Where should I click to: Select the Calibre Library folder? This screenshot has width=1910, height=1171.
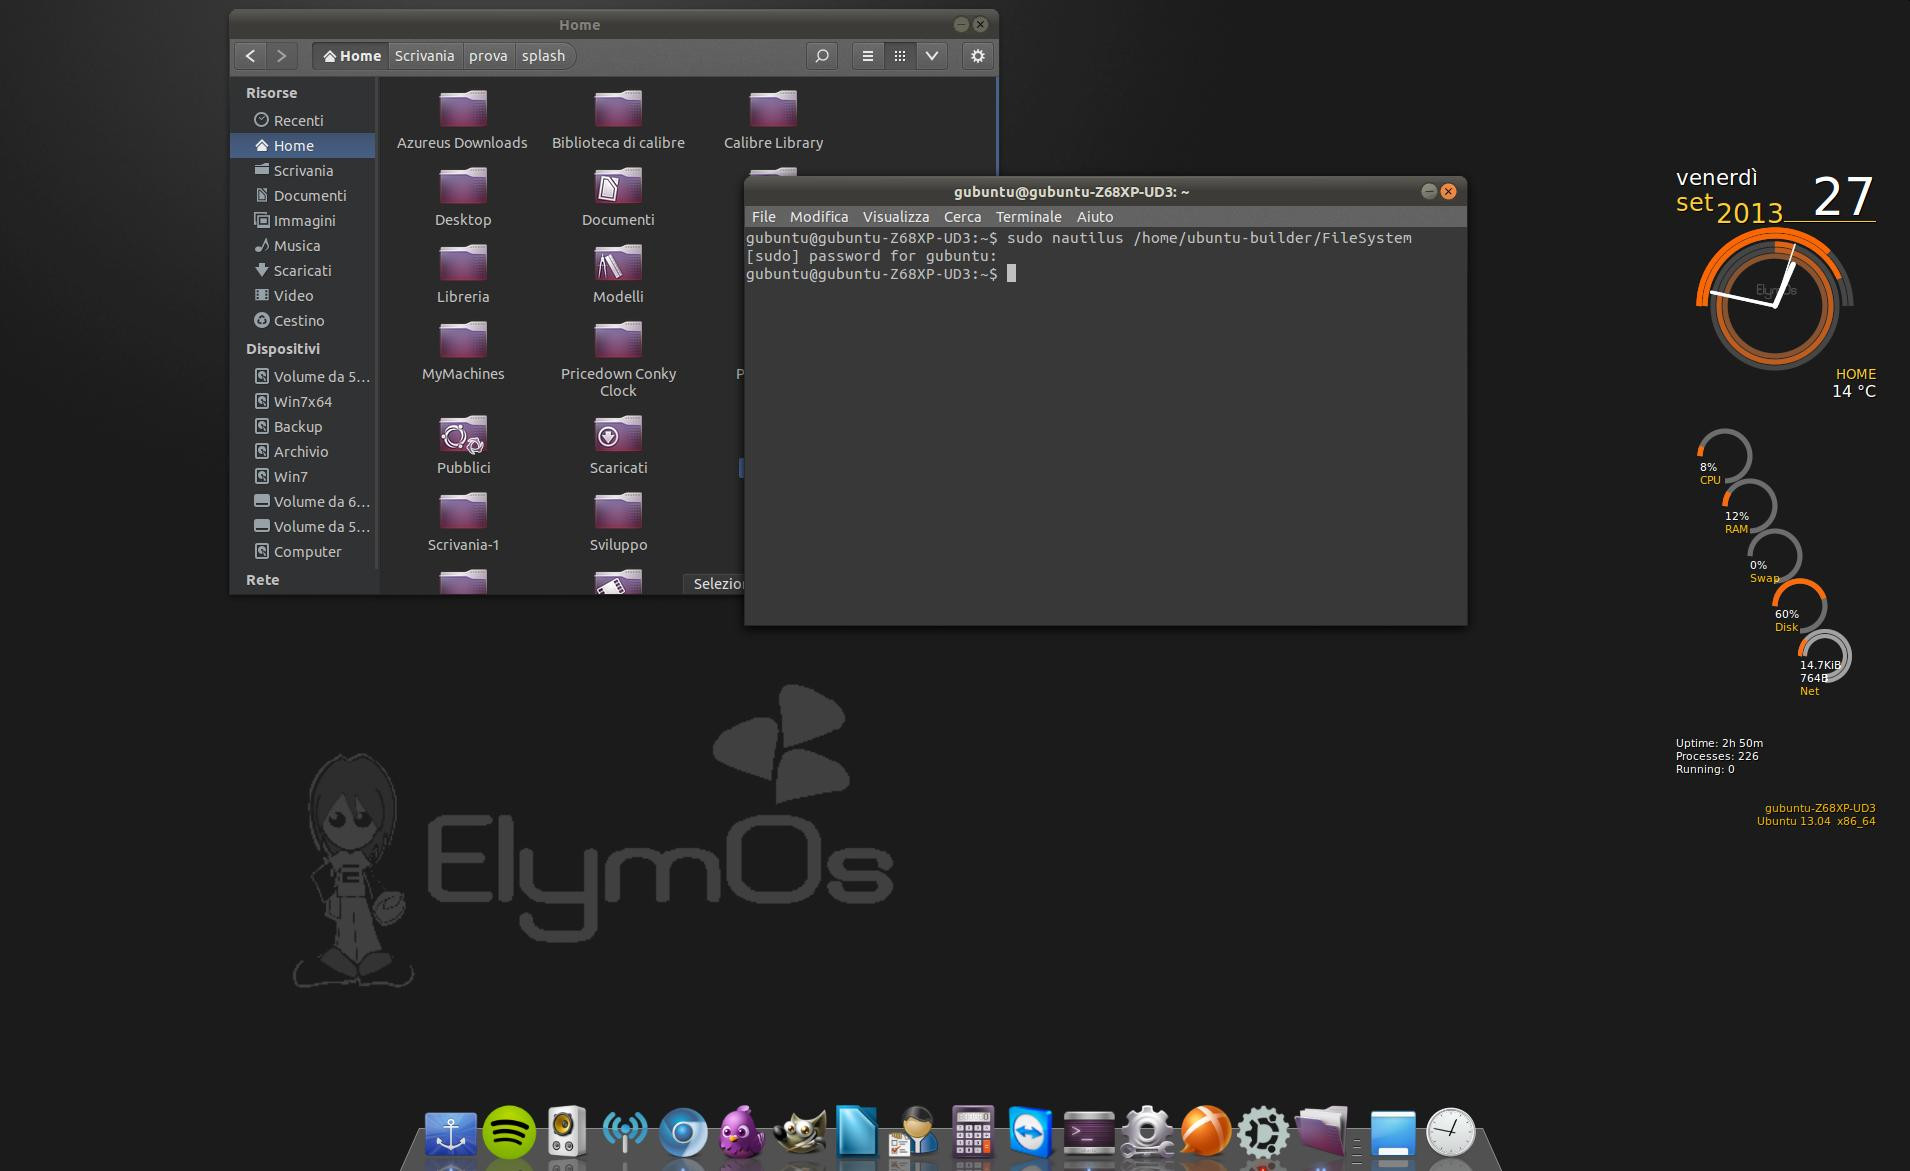(x=773, y=120)
